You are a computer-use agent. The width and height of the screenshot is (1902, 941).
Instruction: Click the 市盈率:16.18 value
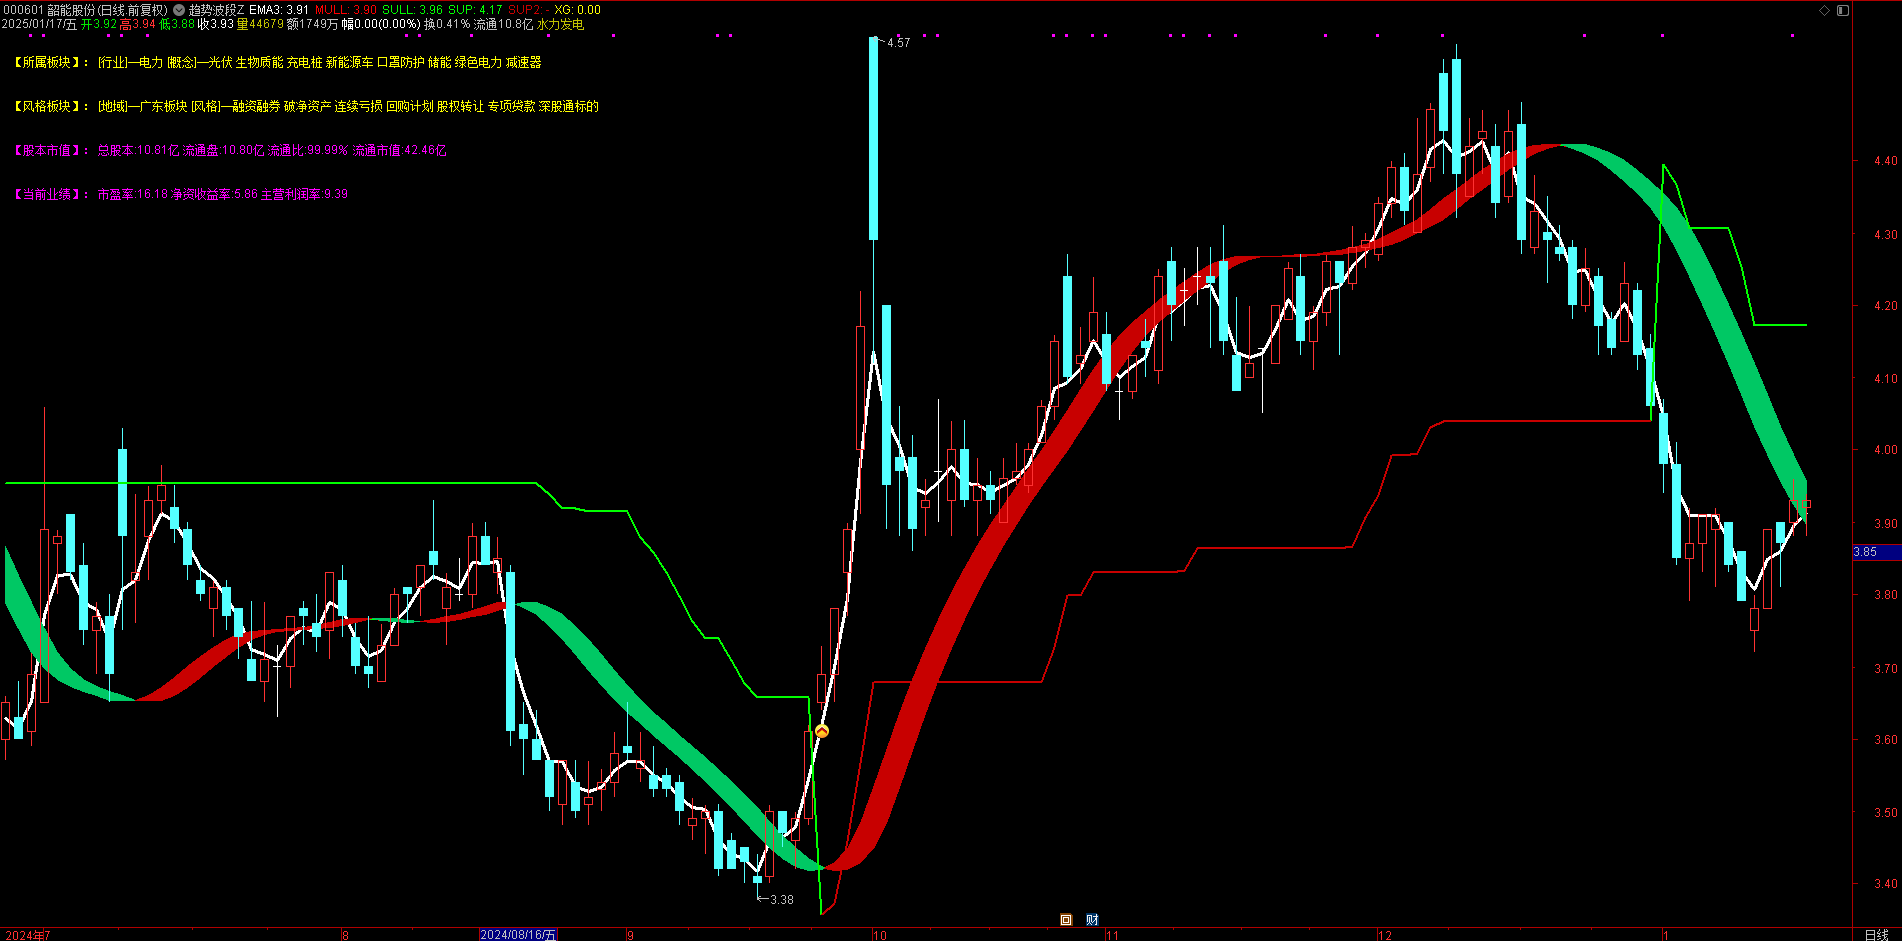[x=133, y=194]
